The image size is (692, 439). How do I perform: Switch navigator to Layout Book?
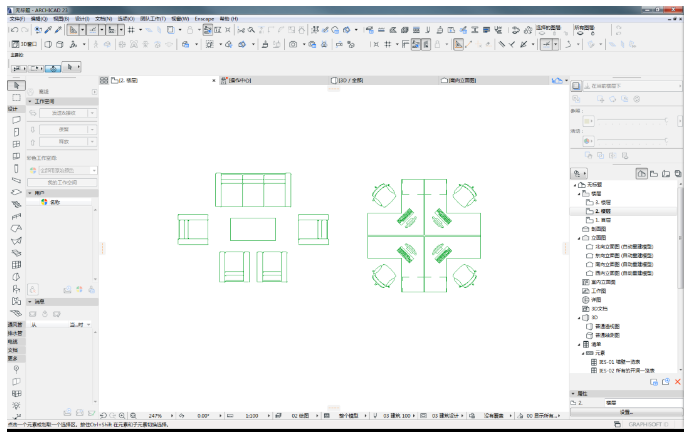pyautogui.click(x=666, y=174)
